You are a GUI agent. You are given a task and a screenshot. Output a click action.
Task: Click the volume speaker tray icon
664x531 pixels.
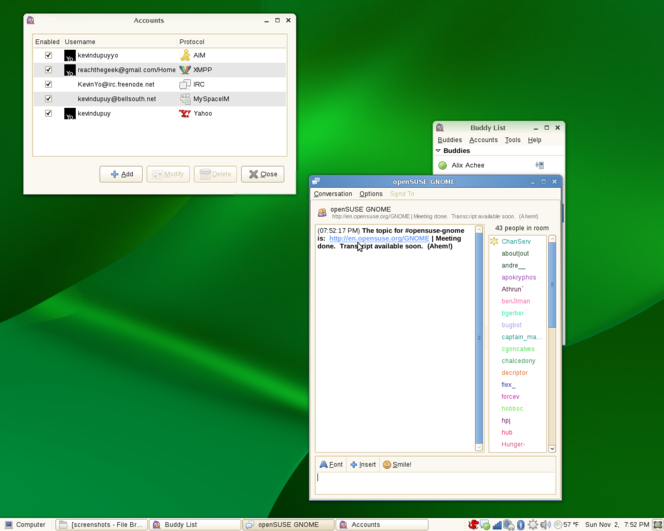[545, 525]
